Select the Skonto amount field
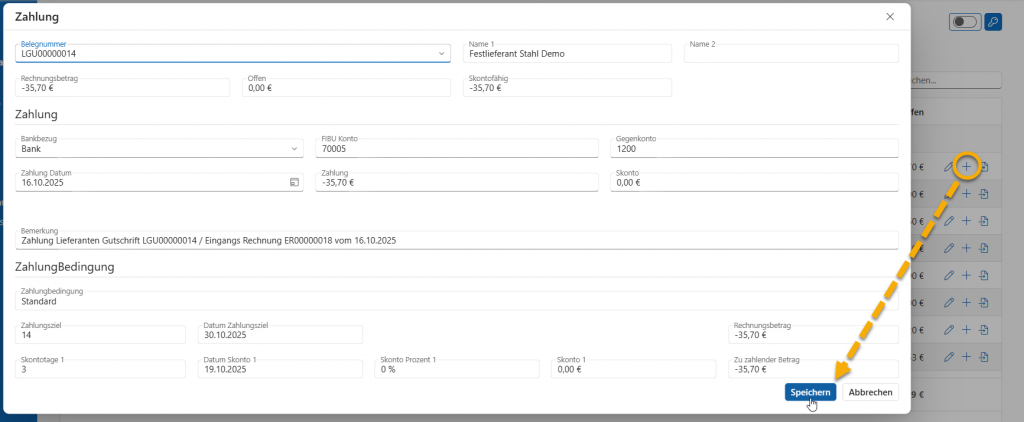Viewport: 1024px width, 422px height. point(755,182)
